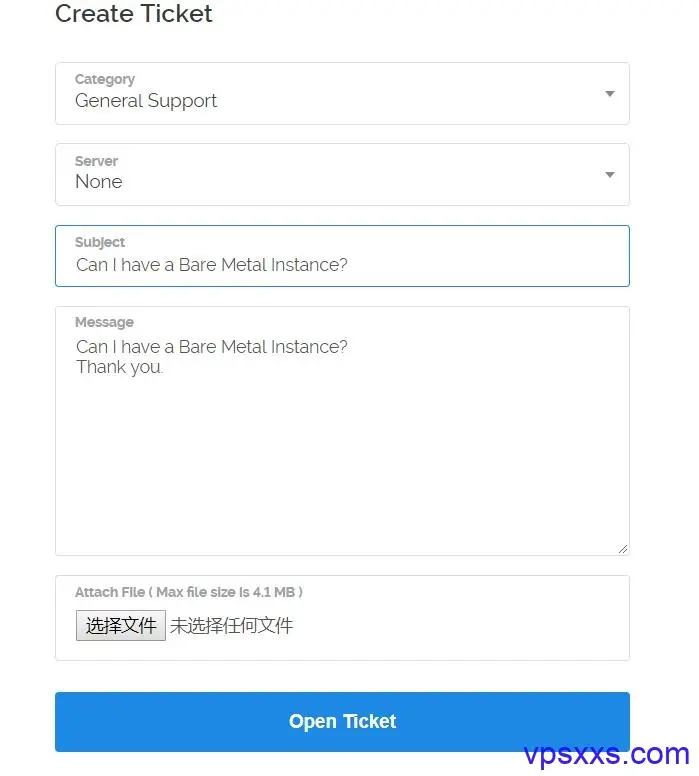Submit the form with Open Ticket
Viewport: 699px width, 776px height.
[342, 722]
